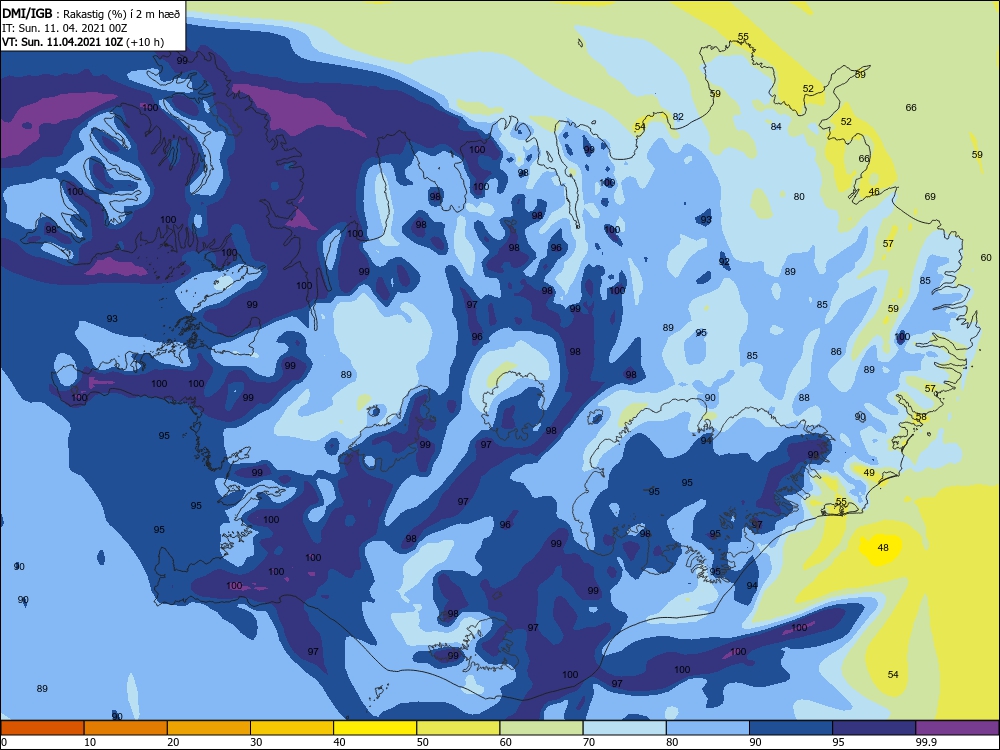Click the 'VT: Sun. 11.04.2021 10Z (+10 h)' line
The image size is (1000, 750).
pos(83,42)
